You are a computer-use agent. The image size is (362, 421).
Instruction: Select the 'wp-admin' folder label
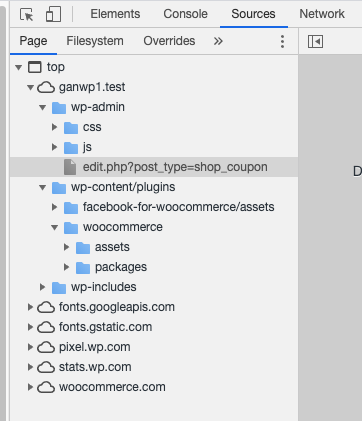[x=98, y=107]
